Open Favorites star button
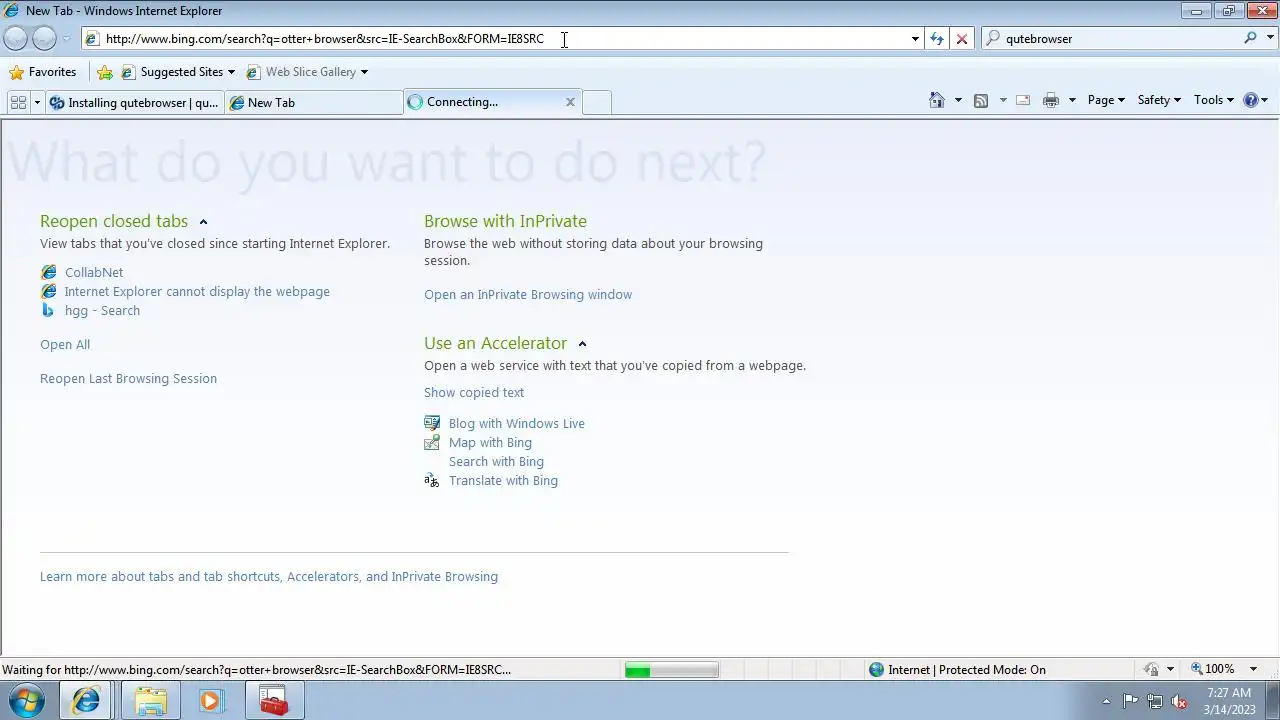Screen dimensions: 1280x720 [x=42, y=72]
